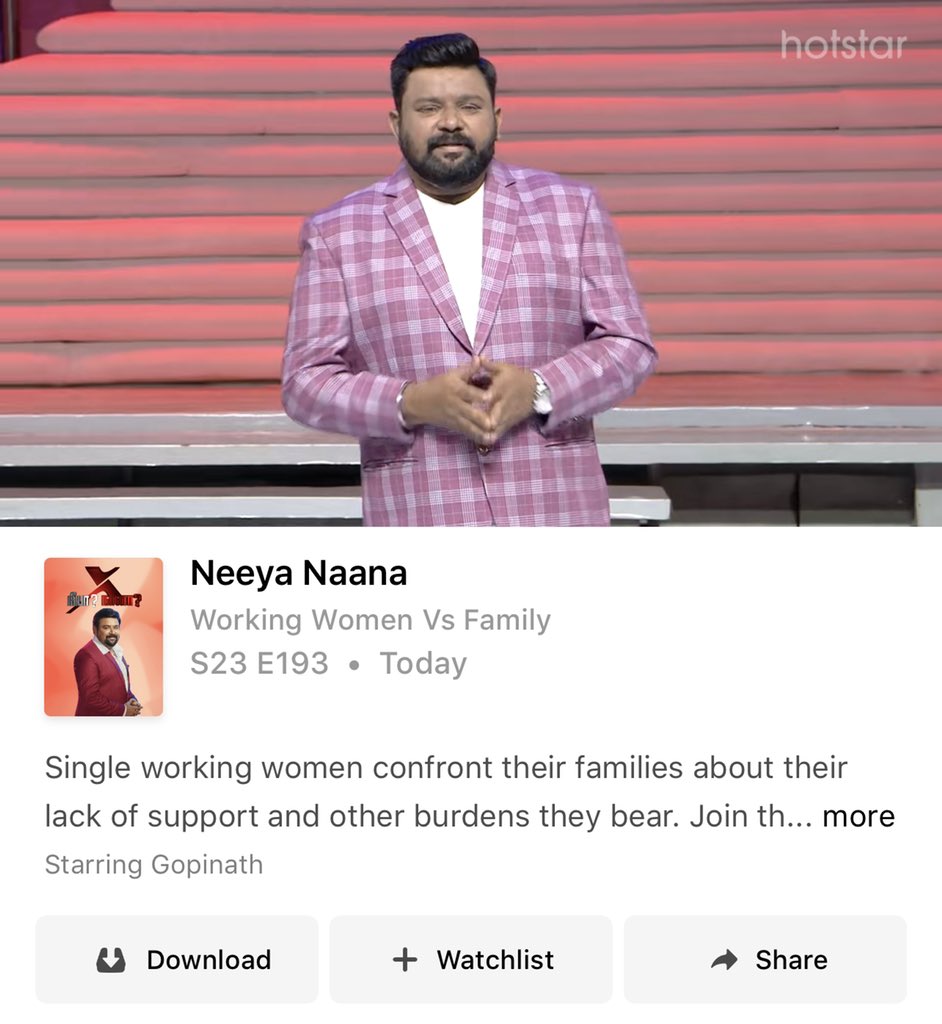Screen dimensions: 942x1024
Task: Tap the hotstar watermark logo
Action: click(843, 45)
